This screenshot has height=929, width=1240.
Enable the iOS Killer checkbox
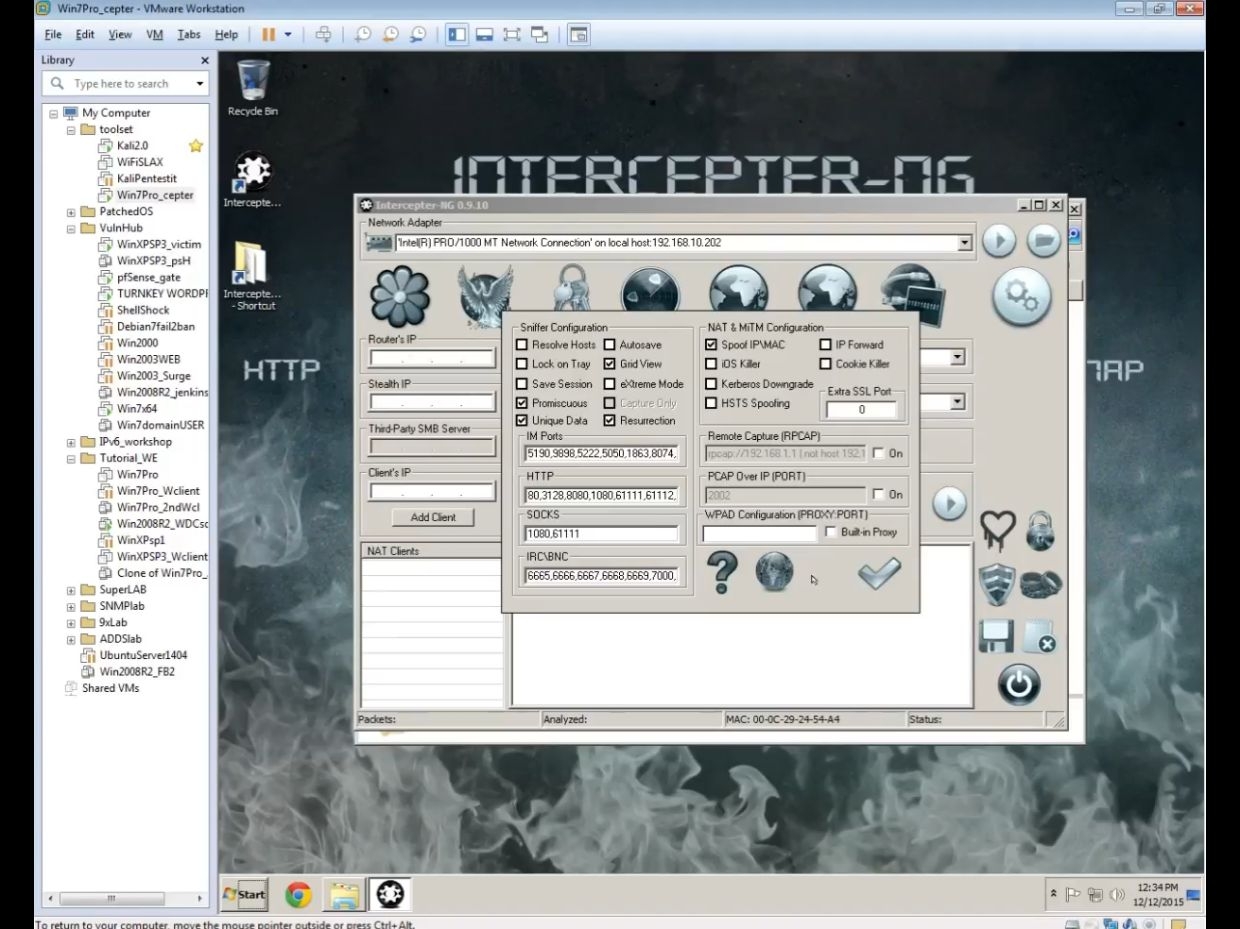point(711,364)
